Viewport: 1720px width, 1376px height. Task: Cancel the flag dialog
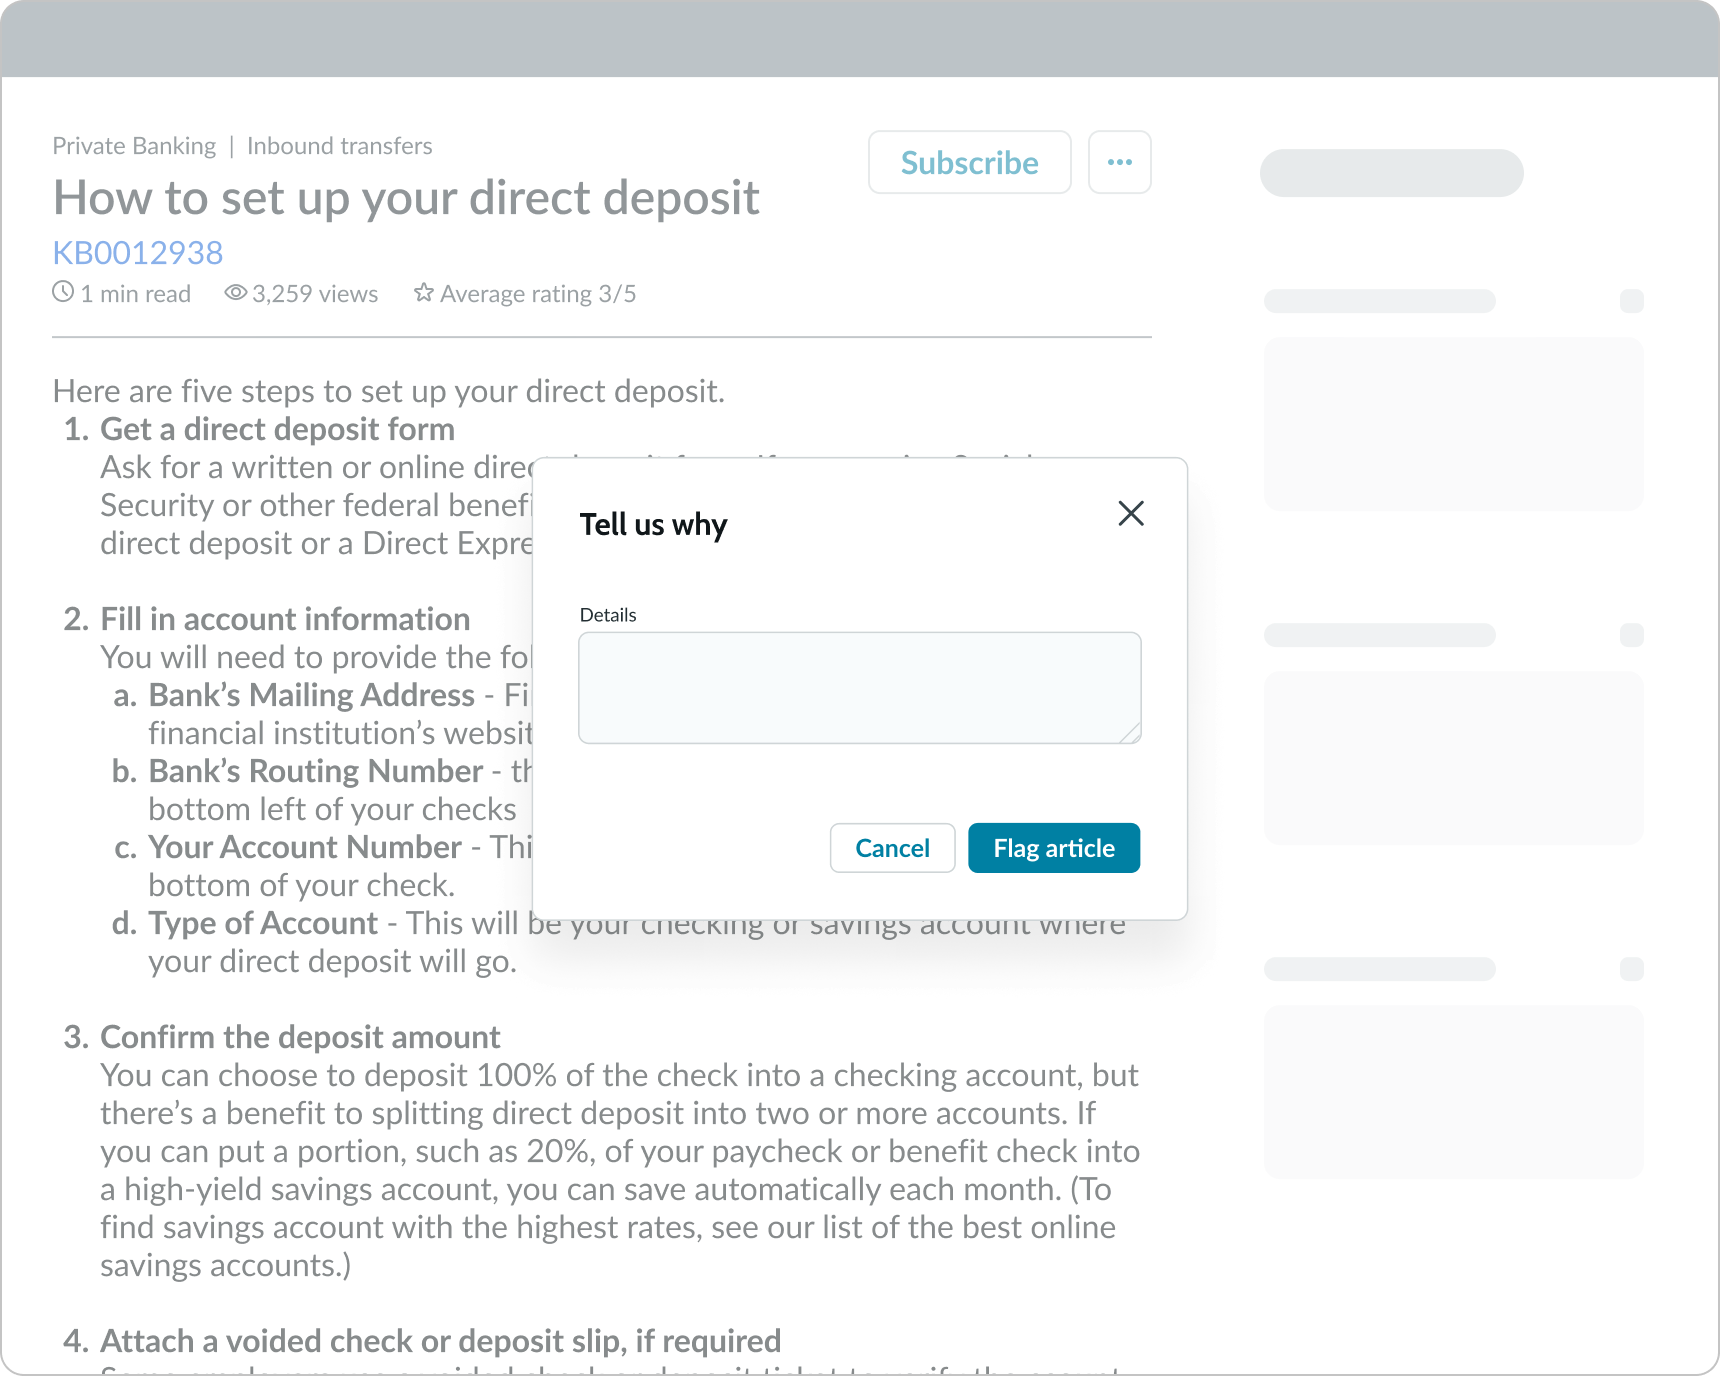click(x=891, y=847)
